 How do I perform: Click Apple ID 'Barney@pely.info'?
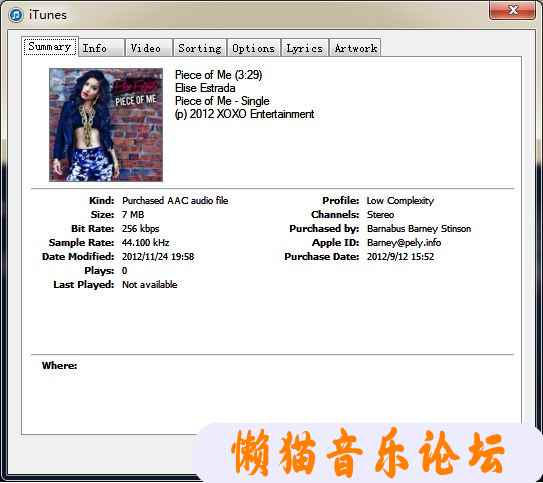tap(404, 243)
